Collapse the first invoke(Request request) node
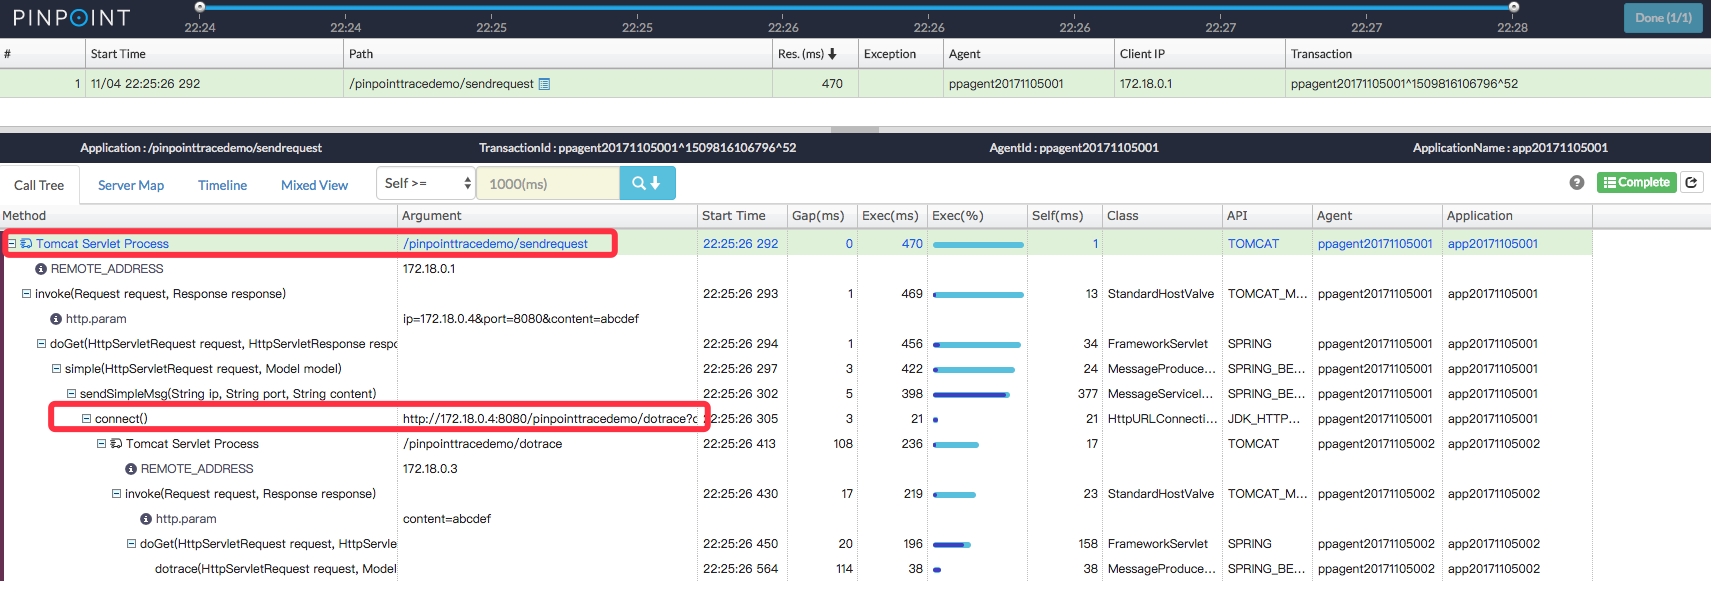 click(x=27, y=294)
